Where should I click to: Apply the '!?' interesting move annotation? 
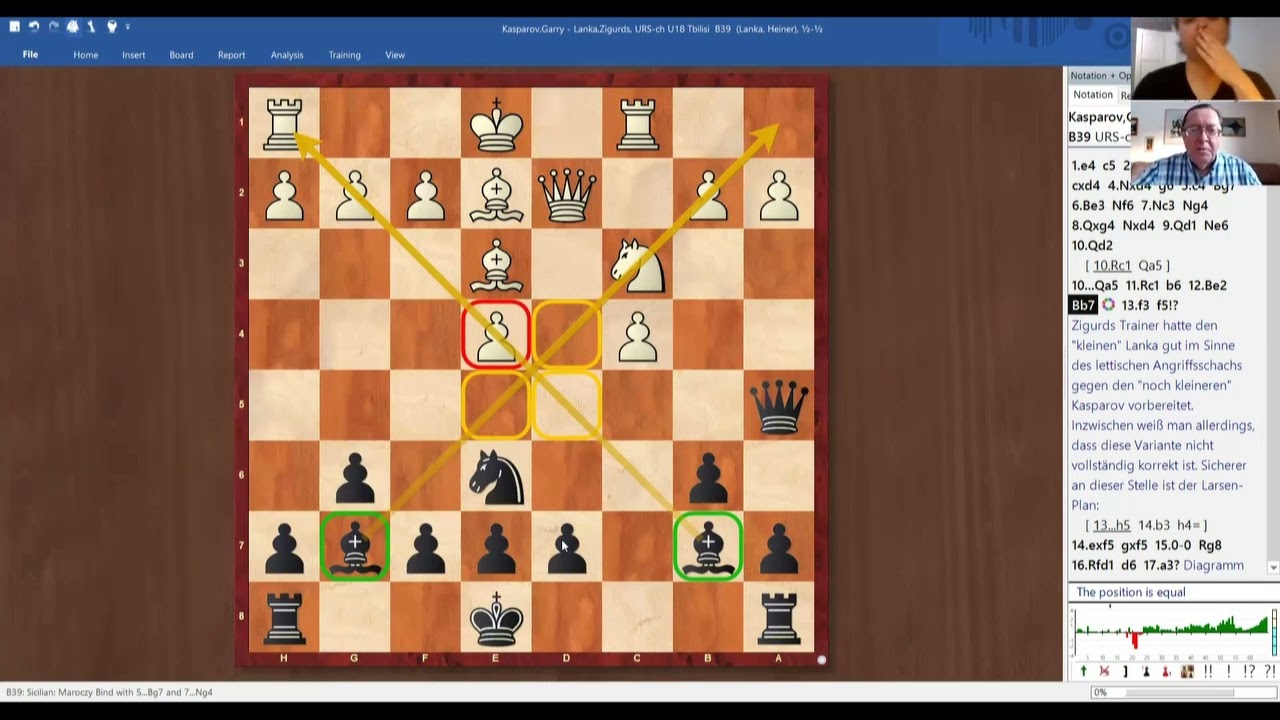pos(1249,671)
